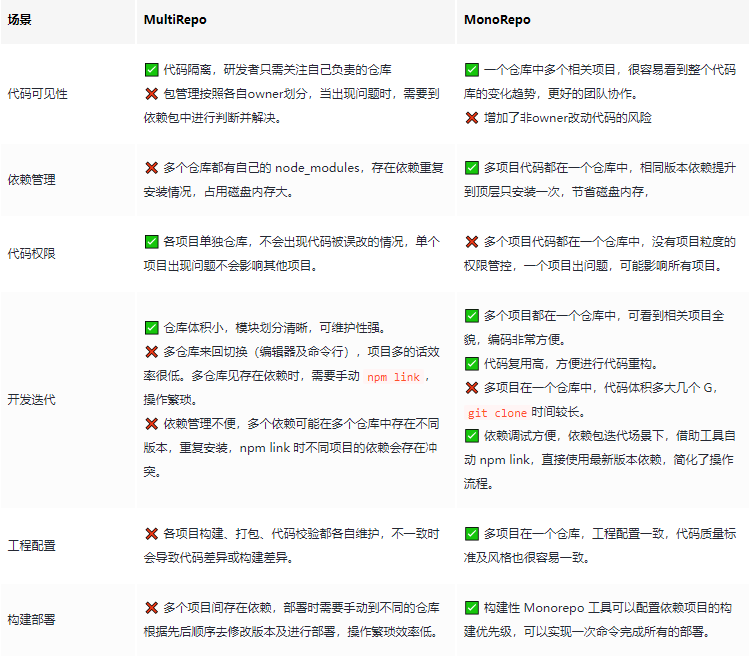749x657 pixels.
Task: Click the red cross before '依赖管理不便'
Action: 151,424
